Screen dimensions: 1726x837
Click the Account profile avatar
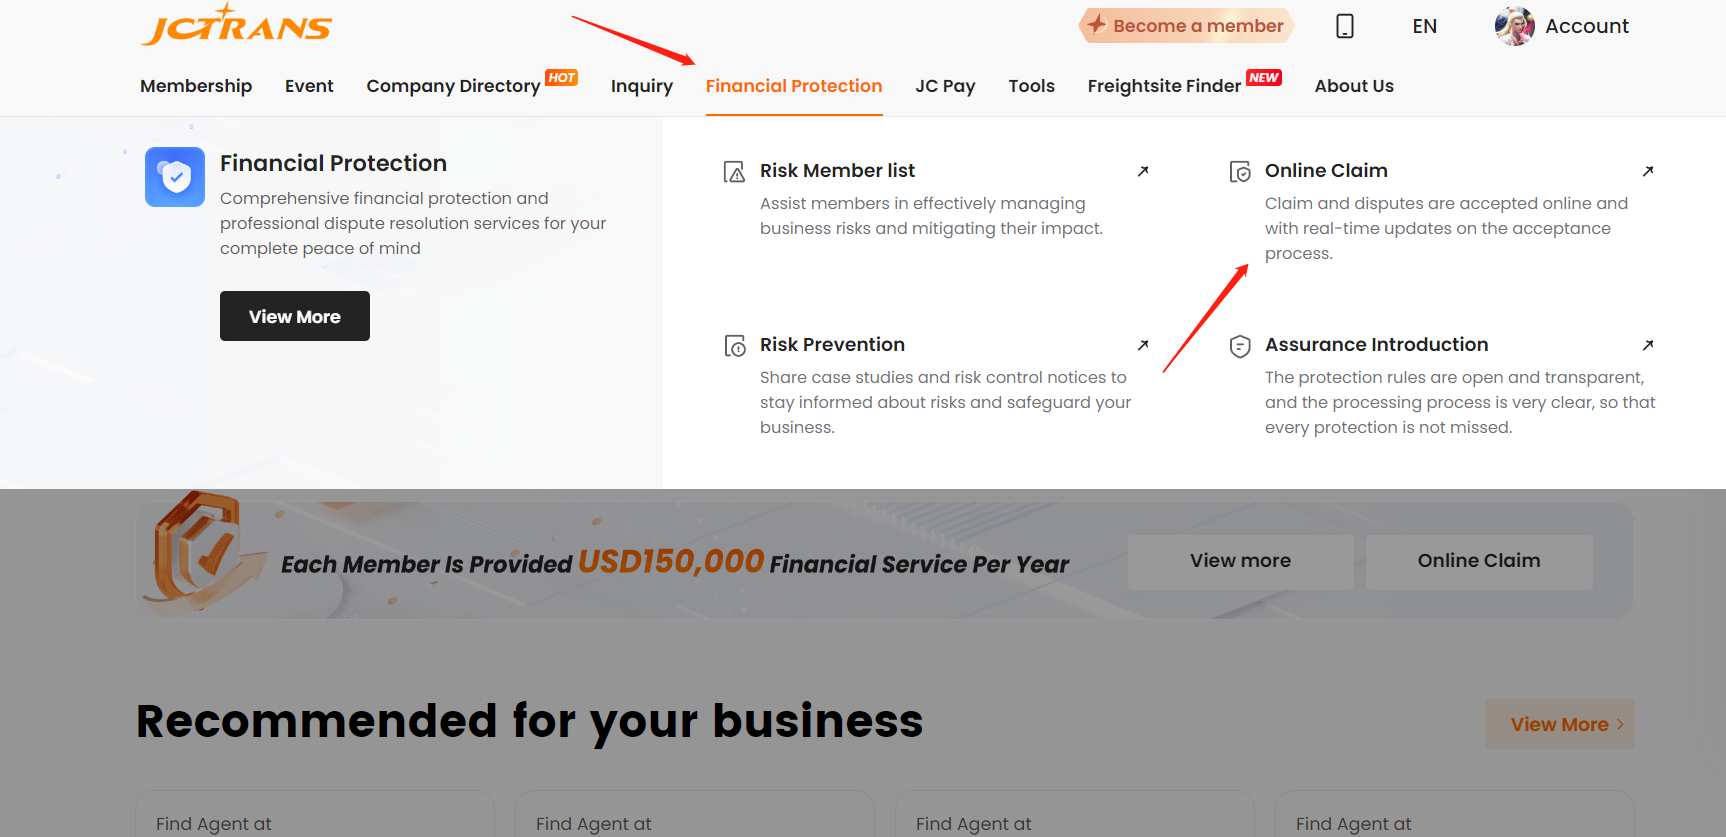[x=1514, y=26]
